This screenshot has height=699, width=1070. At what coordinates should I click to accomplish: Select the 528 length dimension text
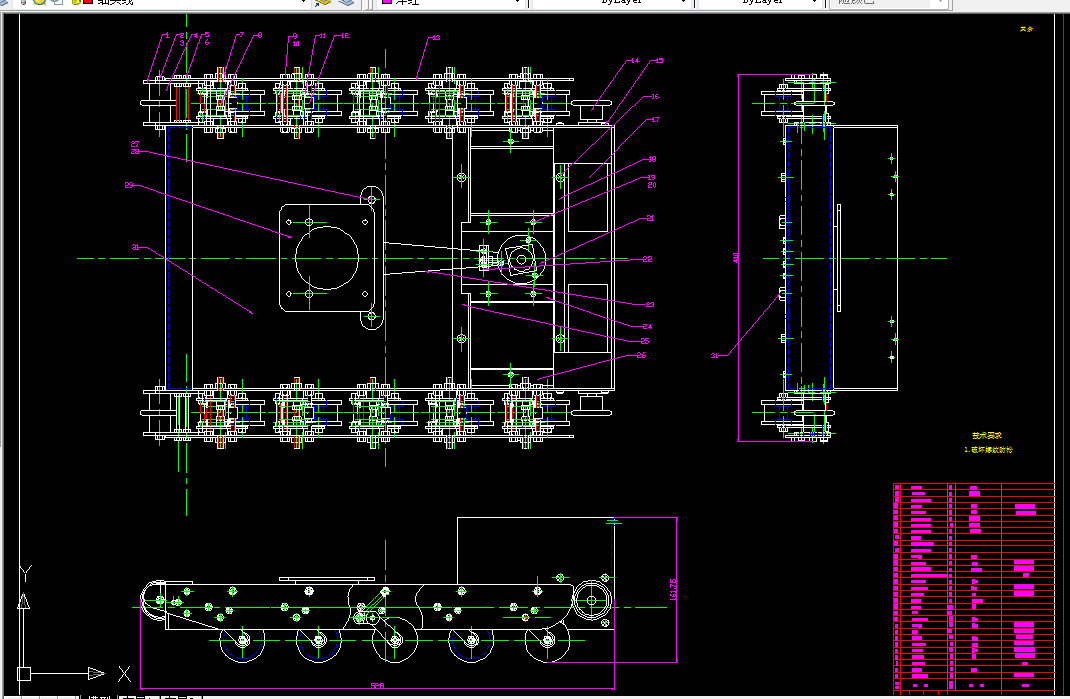(377, 685)
